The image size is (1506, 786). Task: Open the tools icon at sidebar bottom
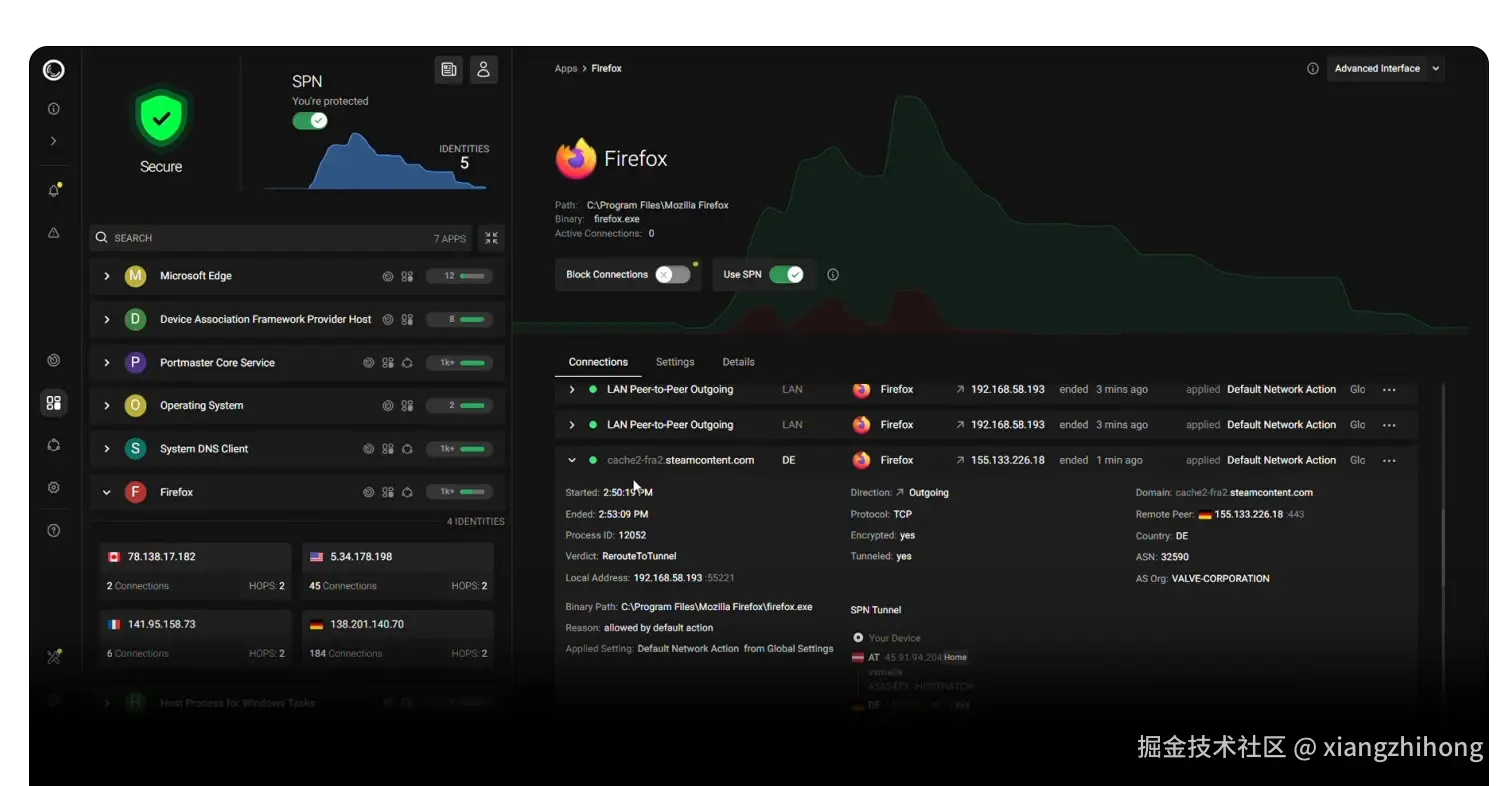coord(54,657)
